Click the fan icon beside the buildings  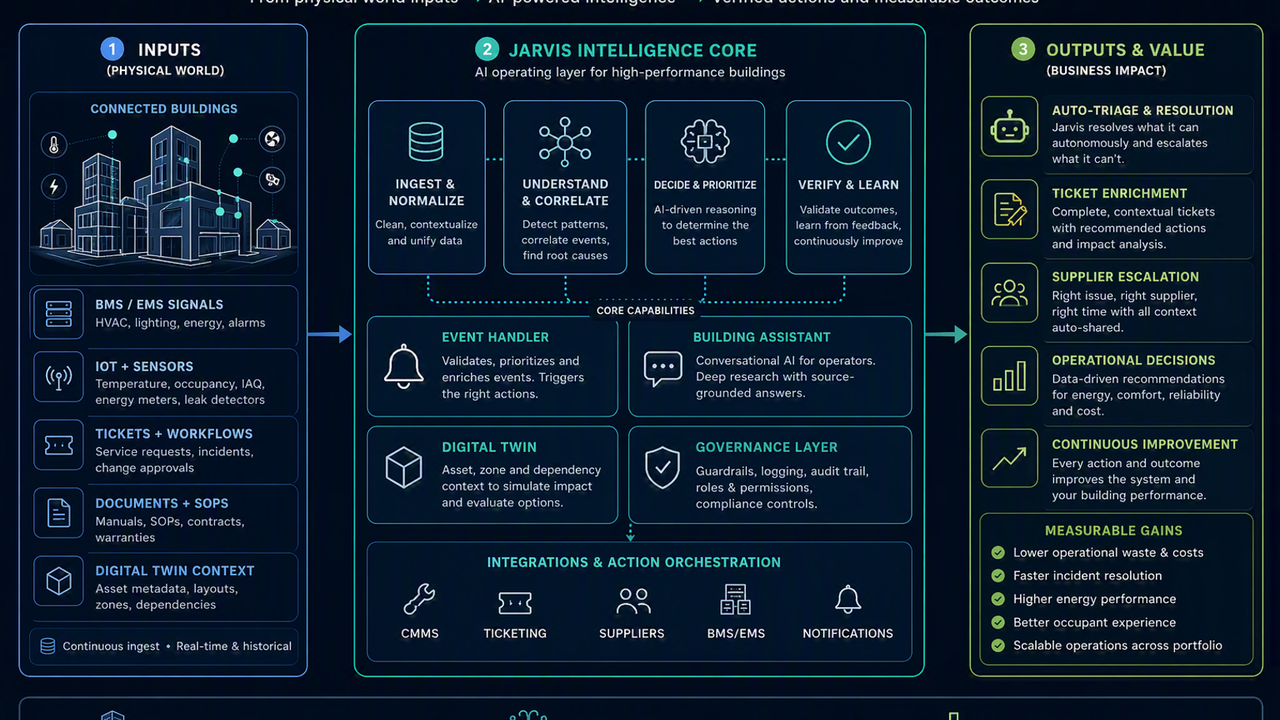click(272, 140)
